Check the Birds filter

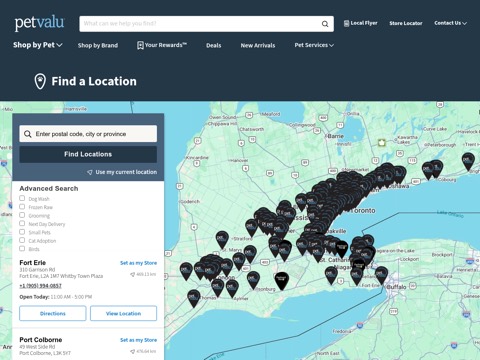22,248
